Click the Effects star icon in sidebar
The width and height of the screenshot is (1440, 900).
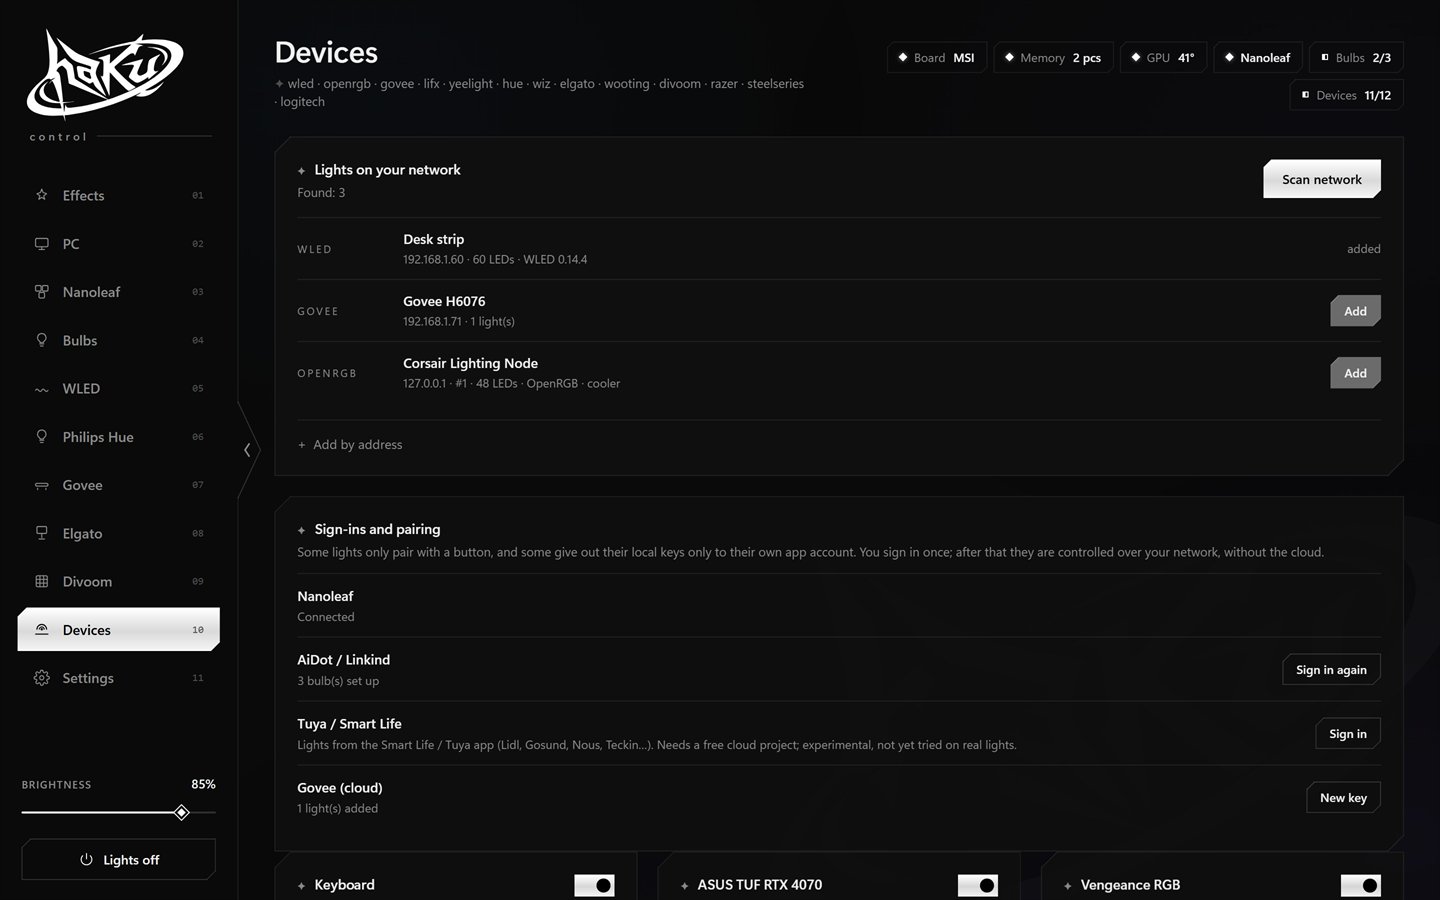41,195
